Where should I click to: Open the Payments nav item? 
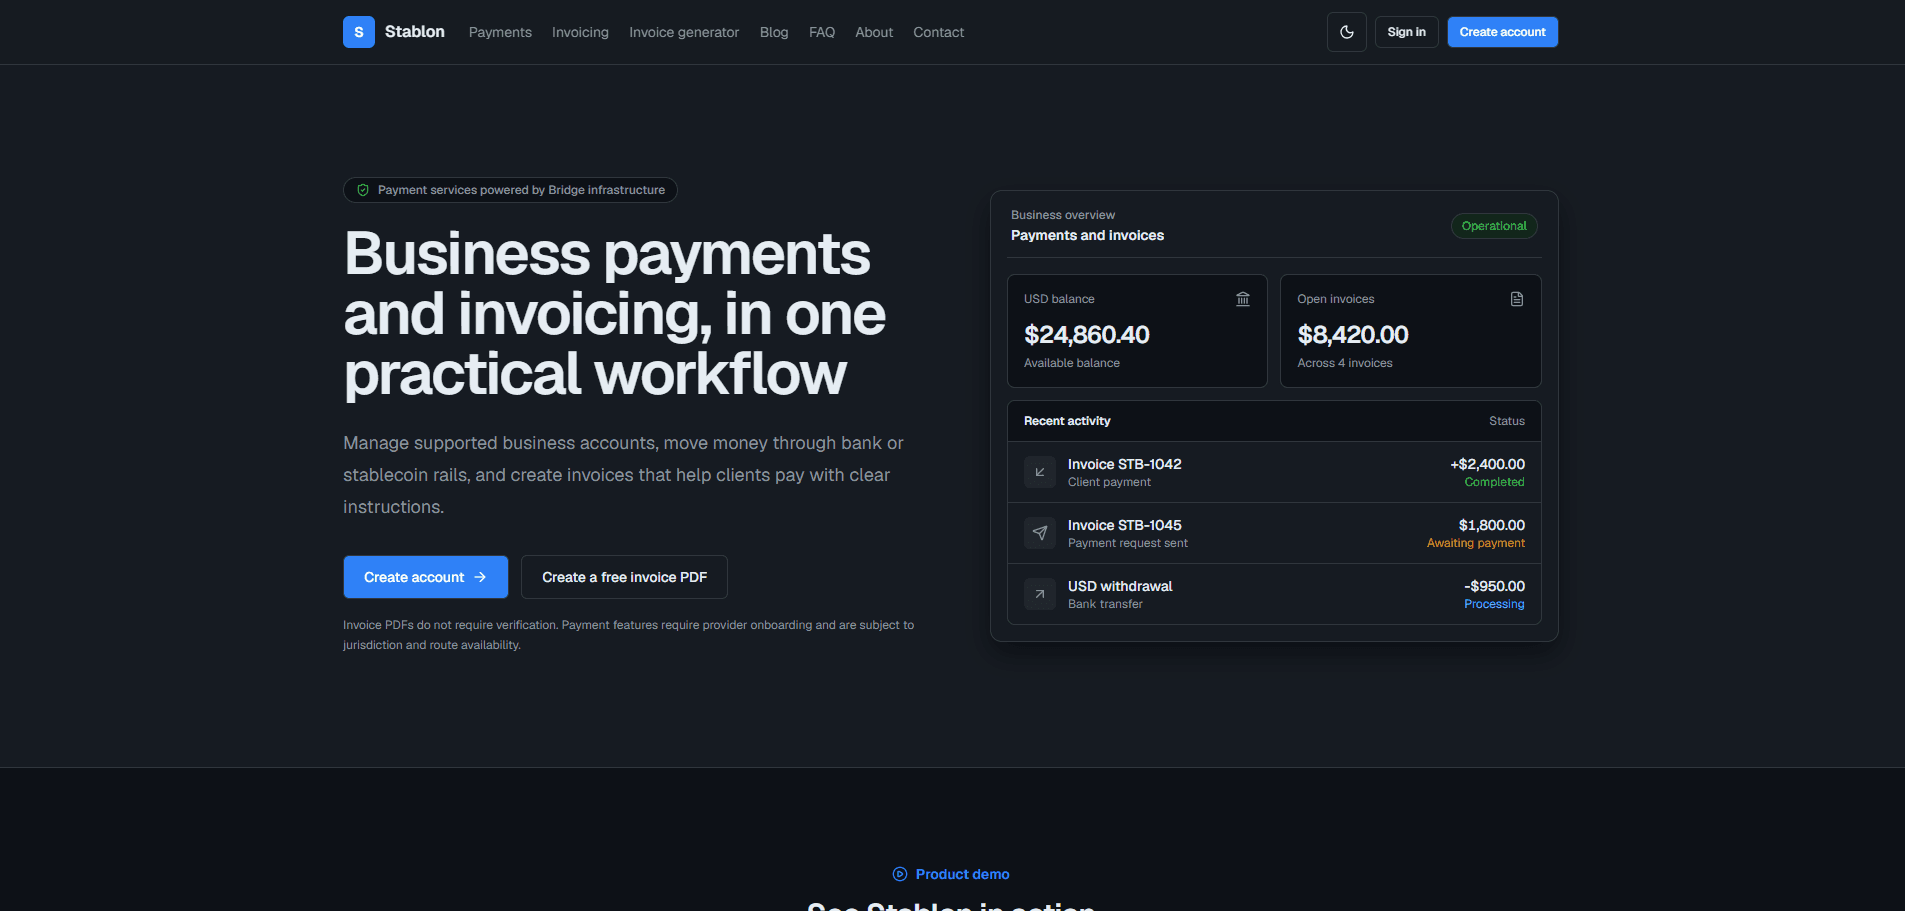(500, 32)
